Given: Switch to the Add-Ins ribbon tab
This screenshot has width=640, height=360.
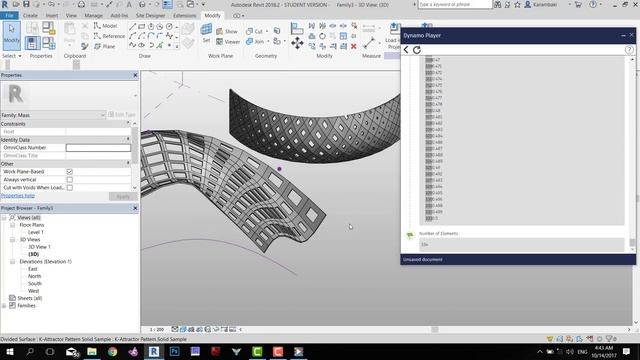Looking at the screenshot, I should (x=119, y=16).
